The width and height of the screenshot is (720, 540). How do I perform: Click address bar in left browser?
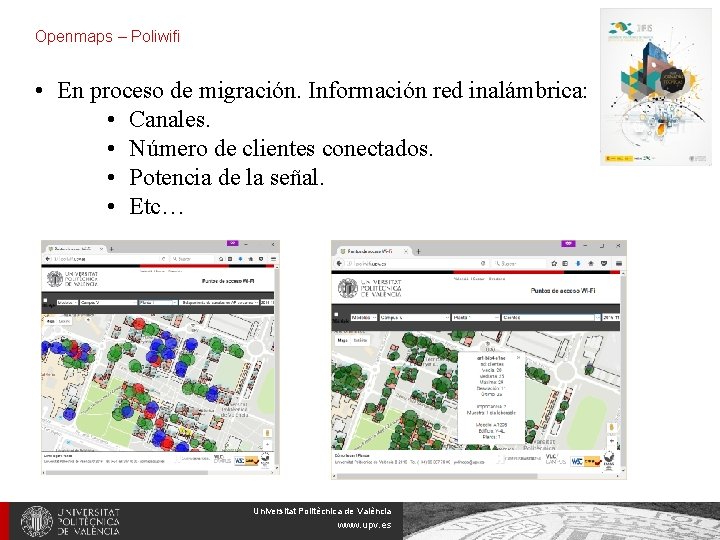point(110,259)
